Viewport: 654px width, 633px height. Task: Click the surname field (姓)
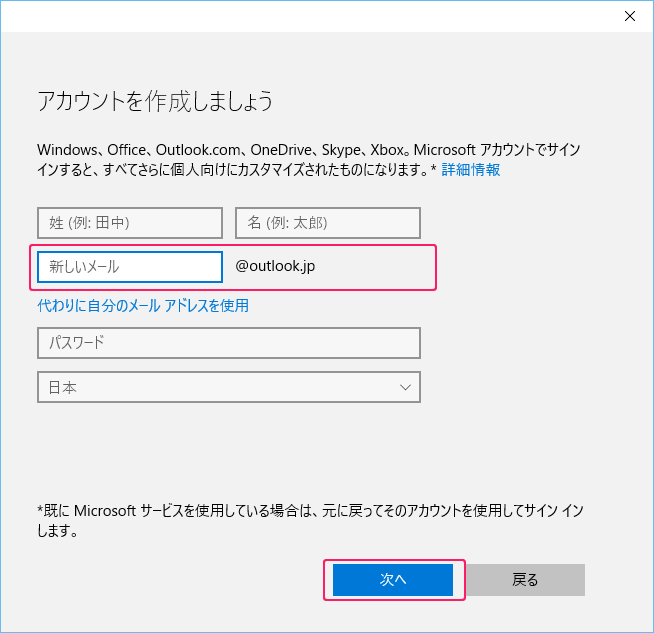[x=130, y=223]
